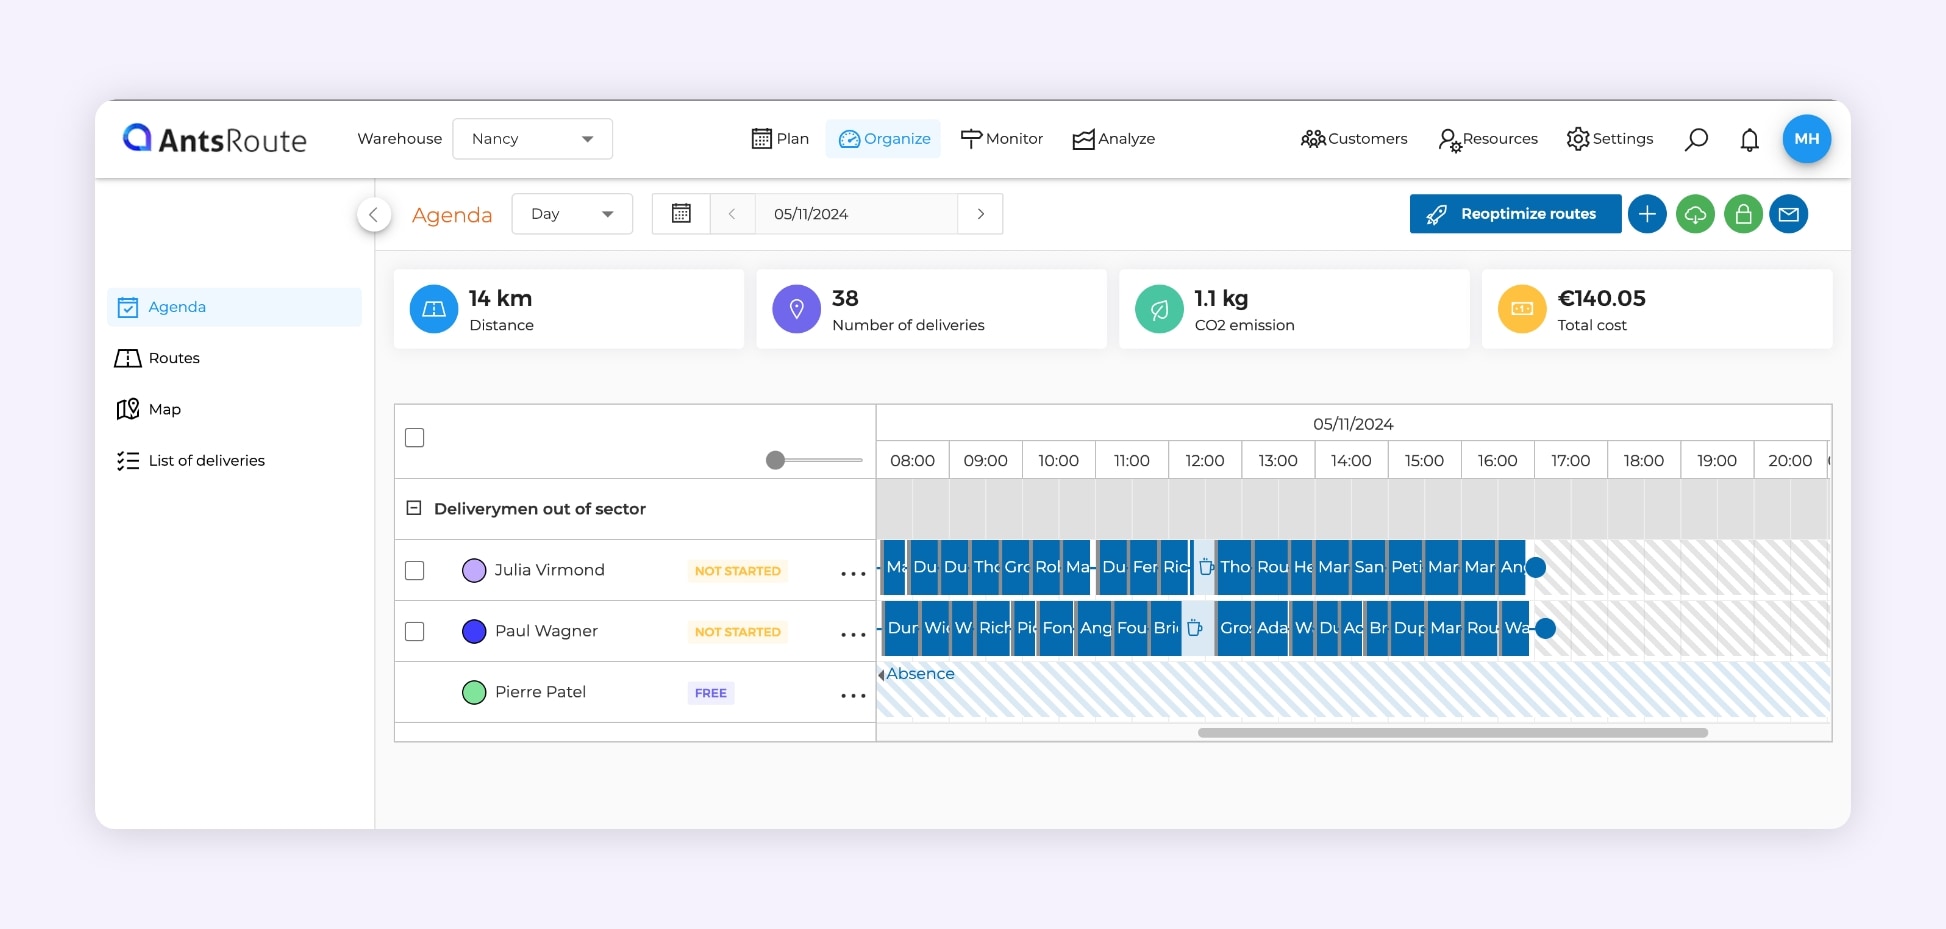
Task: Tick the Paul Wagner checkbox
Action: [415, 631]
